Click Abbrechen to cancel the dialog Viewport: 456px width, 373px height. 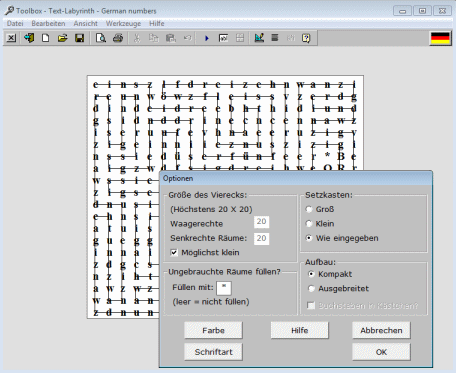381,330
